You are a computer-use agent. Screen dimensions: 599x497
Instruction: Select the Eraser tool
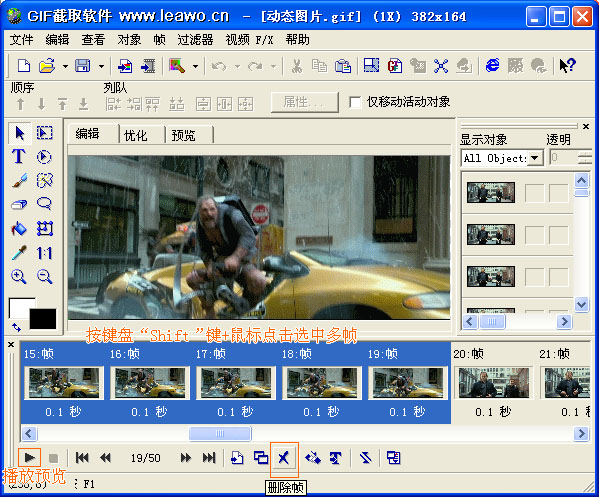click(19, 204)
